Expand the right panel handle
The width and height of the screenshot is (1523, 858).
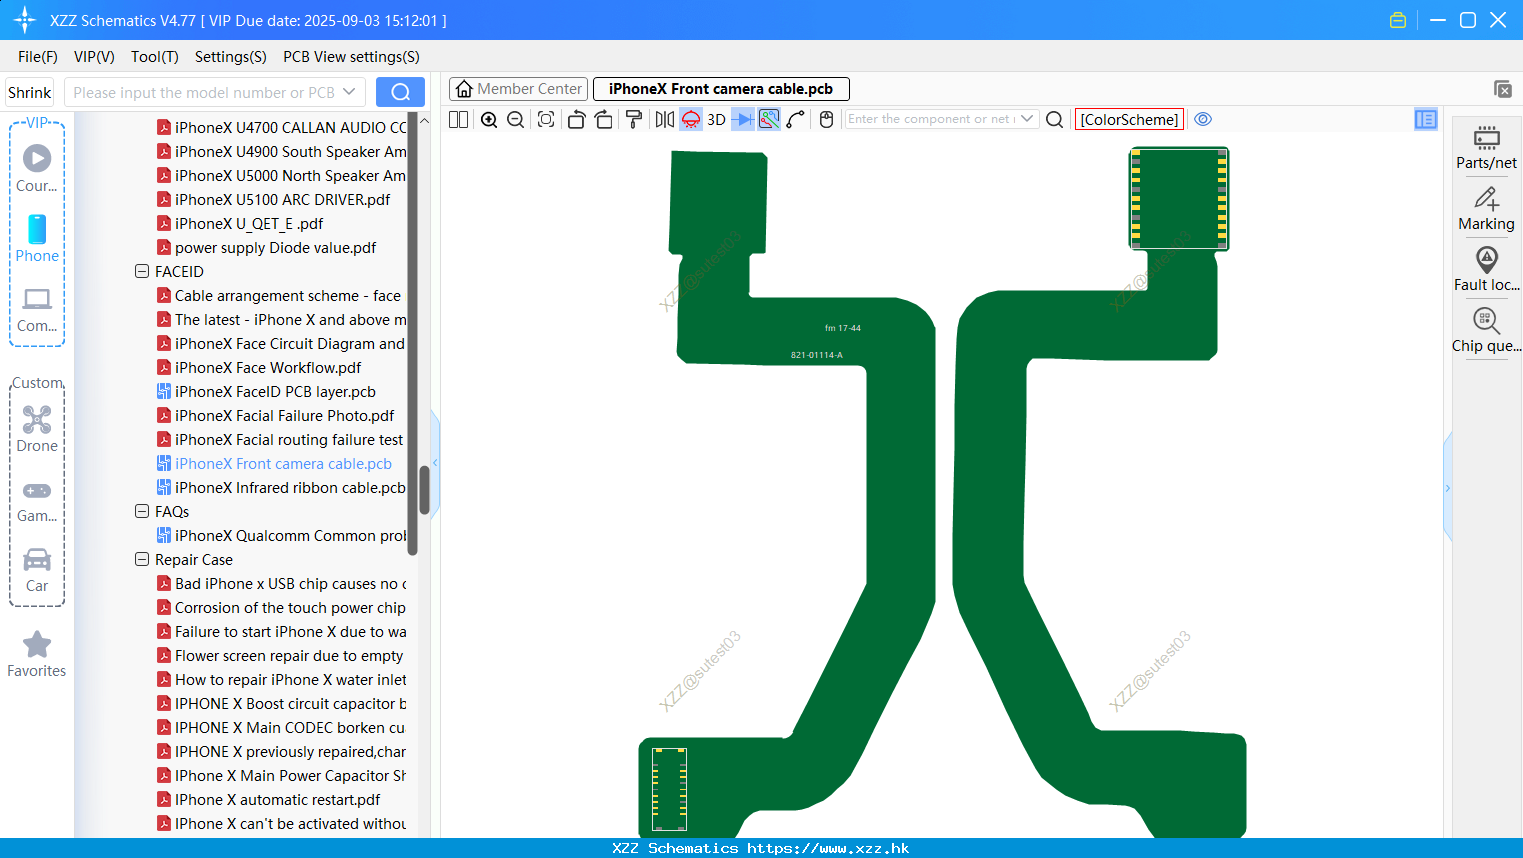point(1447,488)
